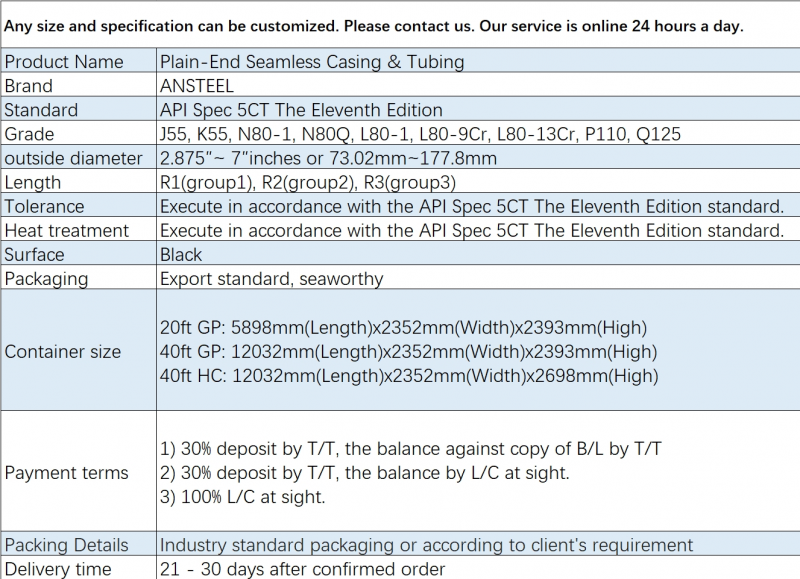Select the "Tolerance" row label
The height and width of the screenshot is (579, 800).
click(x=45, y=206)
